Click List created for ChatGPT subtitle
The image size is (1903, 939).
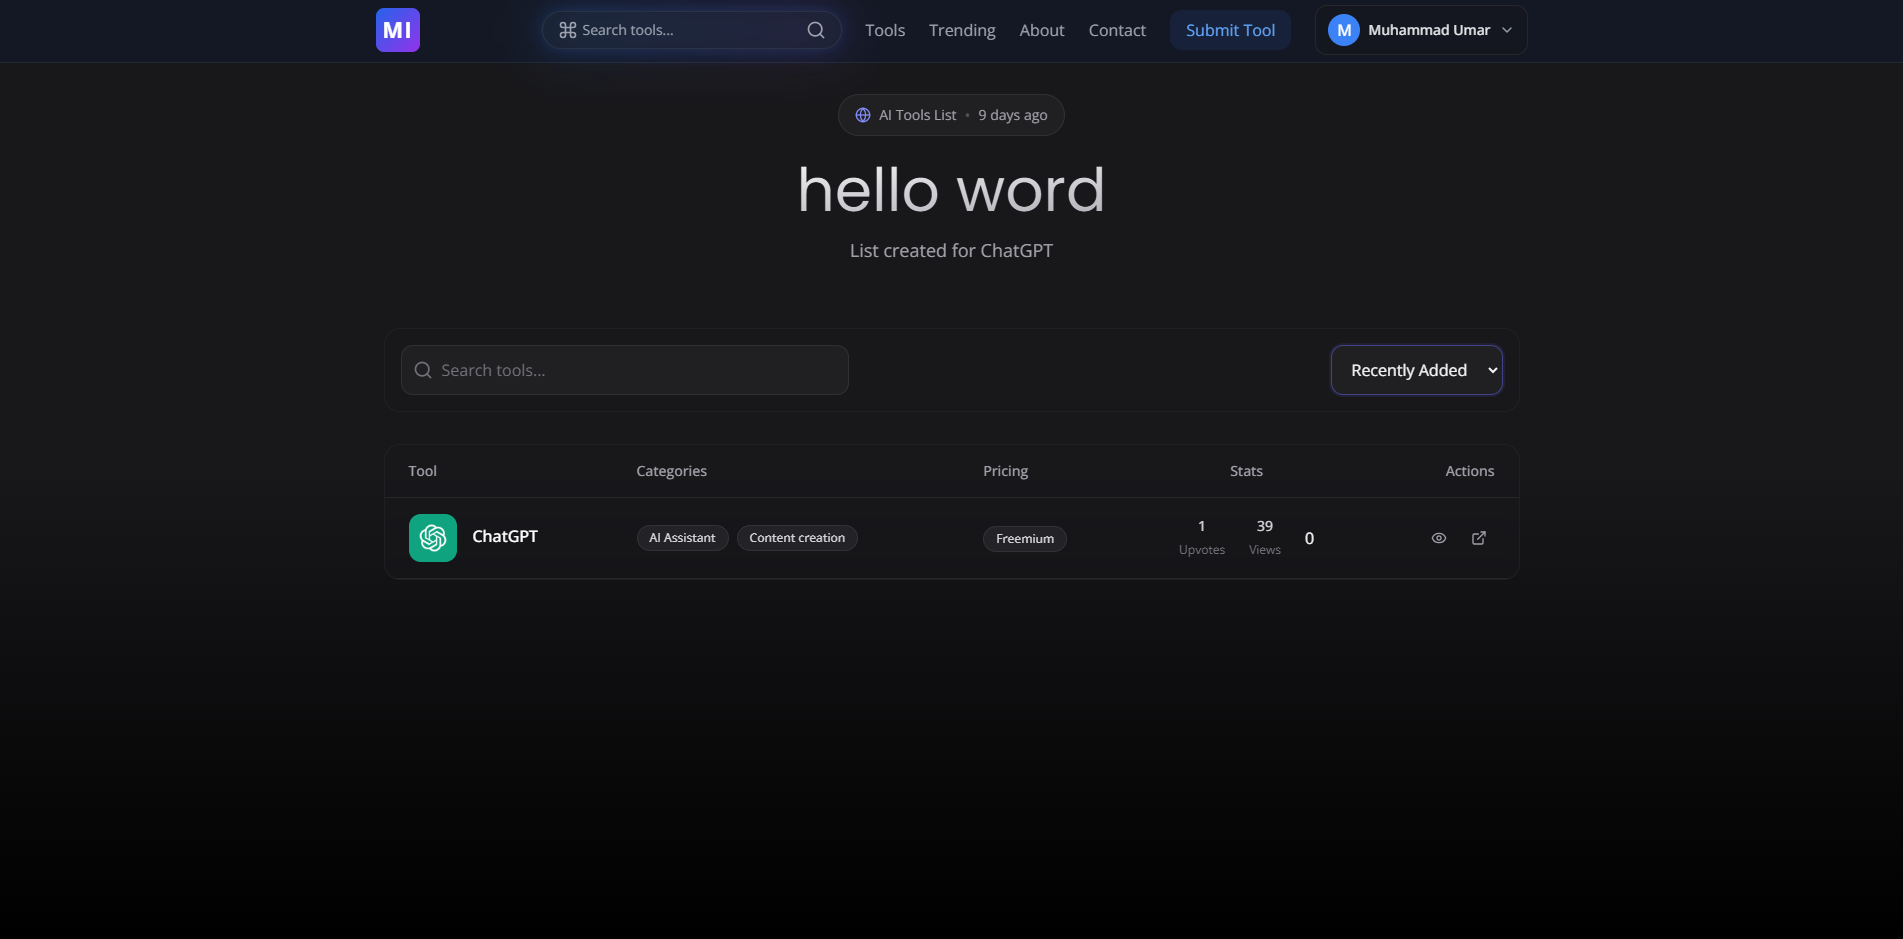tap(951, 251)
